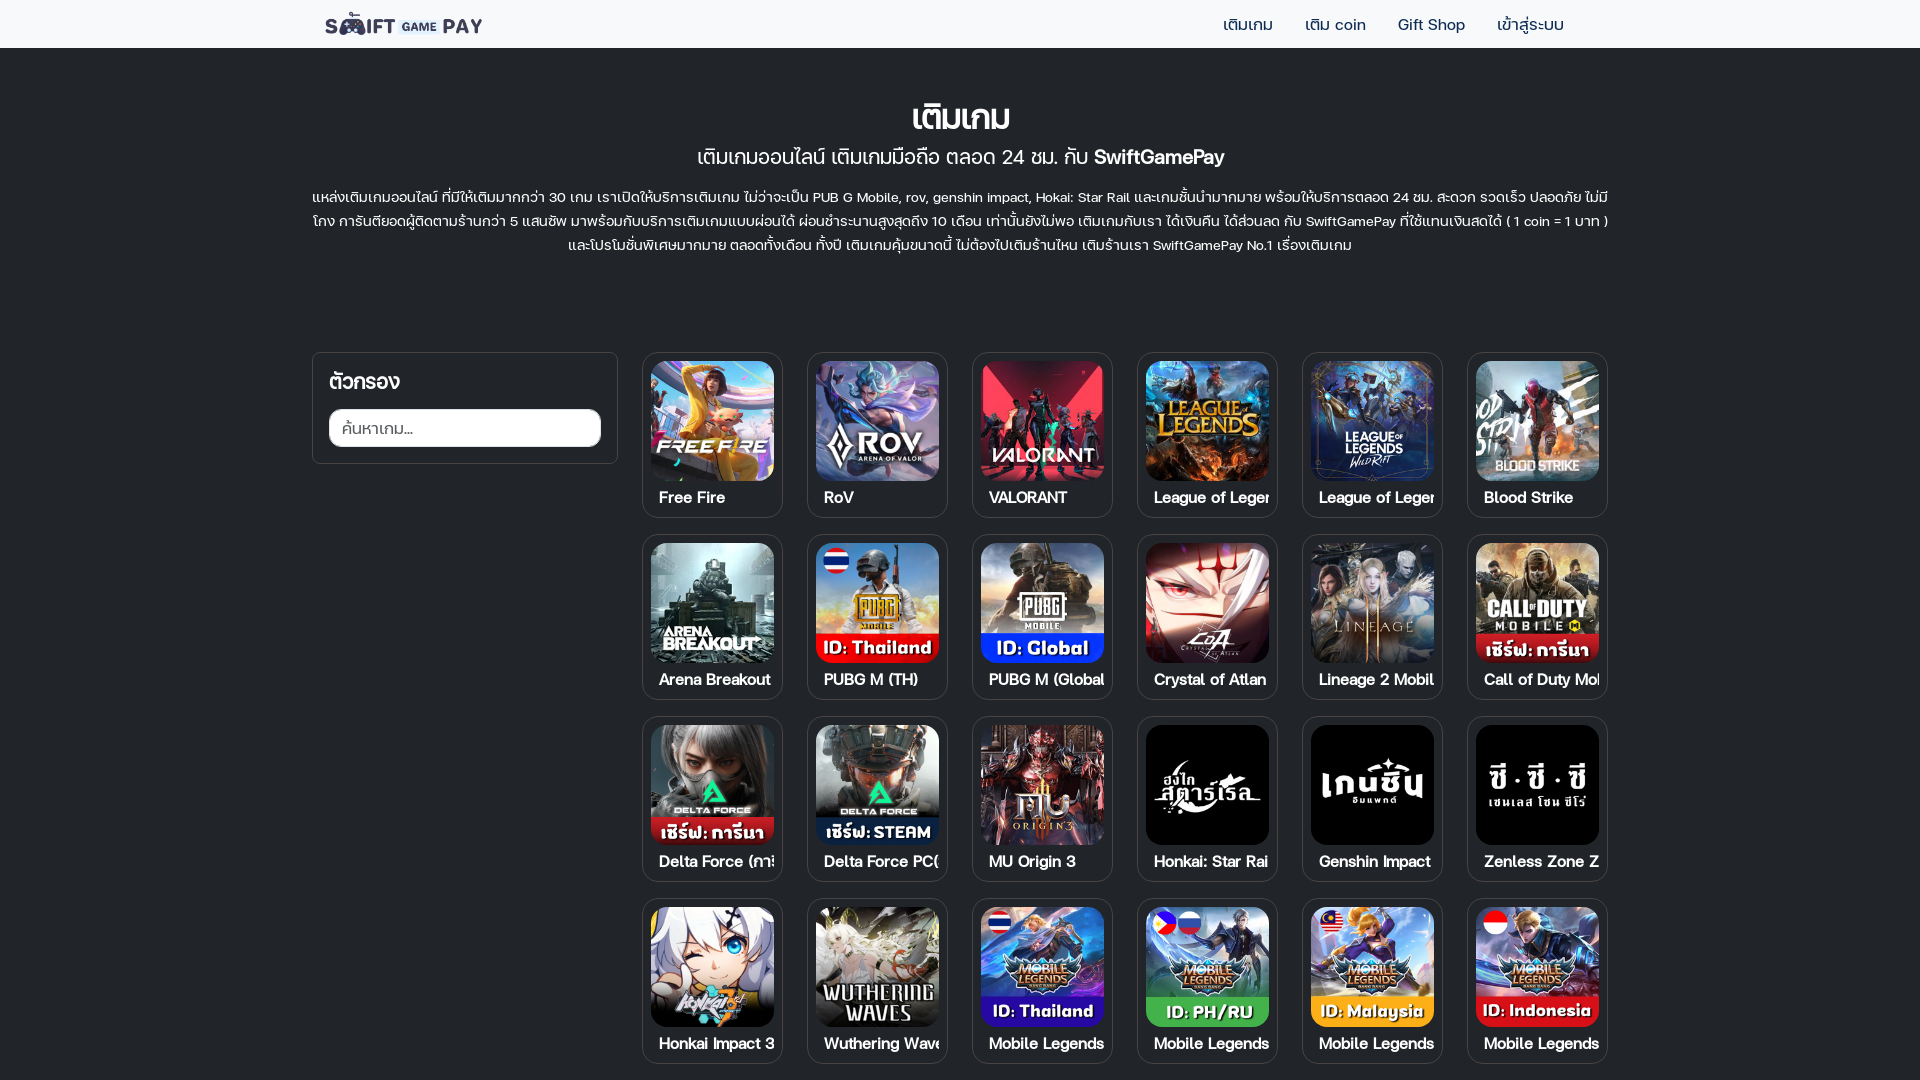Open Crystal of Atlan game icon
Screen dimensions: 1920x1080
pyautogui.click(x=1207, y=603)
